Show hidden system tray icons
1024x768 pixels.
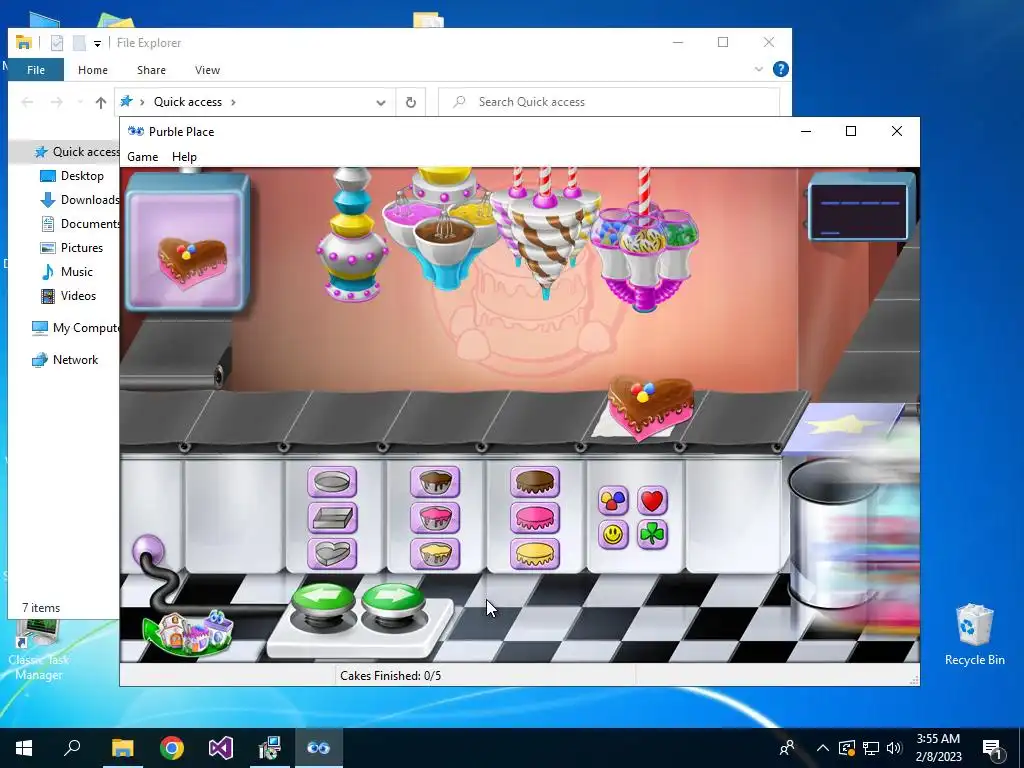[823, 748]
